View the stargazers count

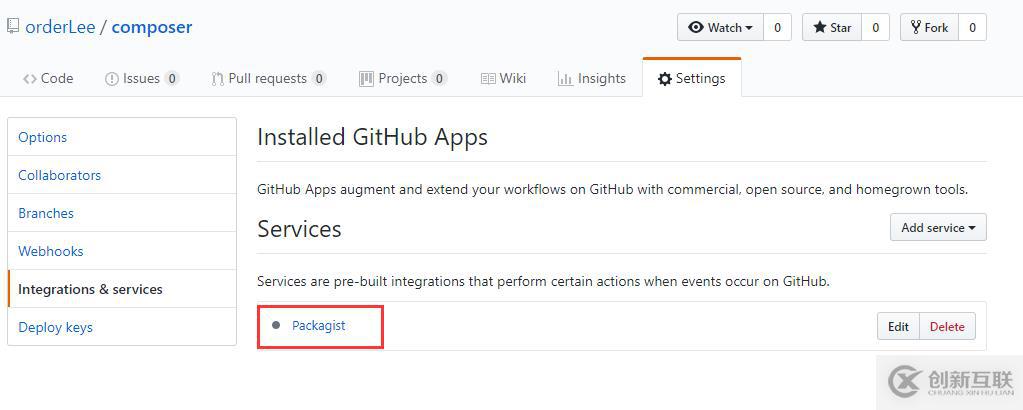pos(876,27)
